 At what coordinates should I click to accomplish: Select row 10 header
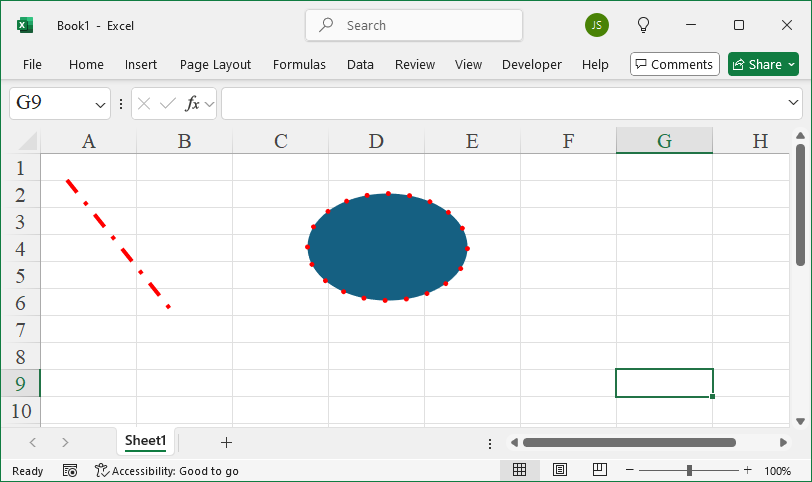tap(20, 411)
